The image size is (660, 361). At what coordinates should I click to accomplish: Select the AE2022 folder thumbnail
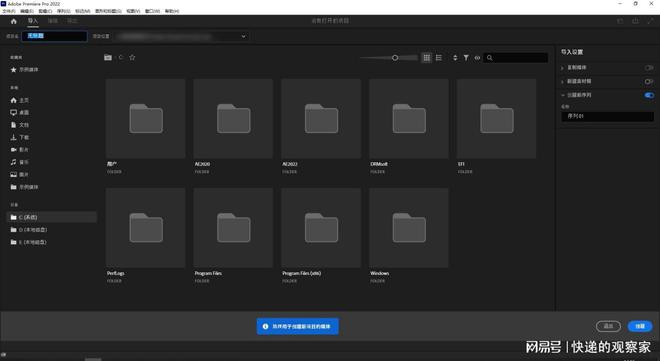pyautogui.click(x=321, y=119)
